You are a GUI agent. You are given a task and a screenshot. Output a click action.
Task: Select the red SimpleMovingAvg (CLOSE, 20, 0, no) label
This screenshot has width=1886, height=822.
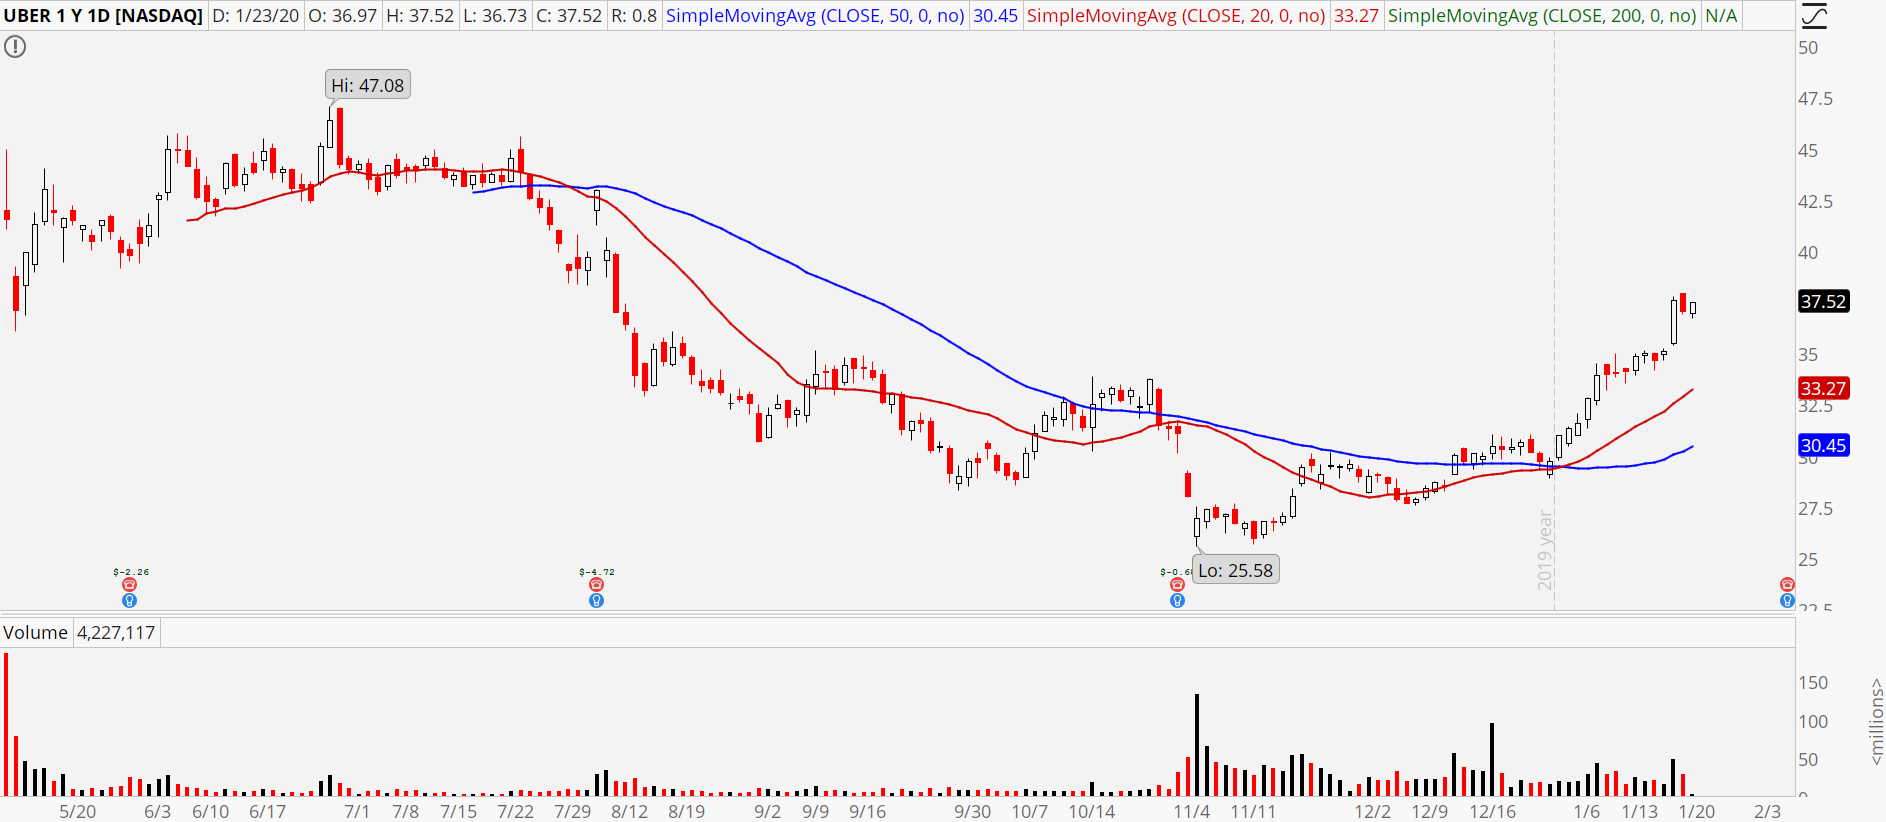(1176, 16)
